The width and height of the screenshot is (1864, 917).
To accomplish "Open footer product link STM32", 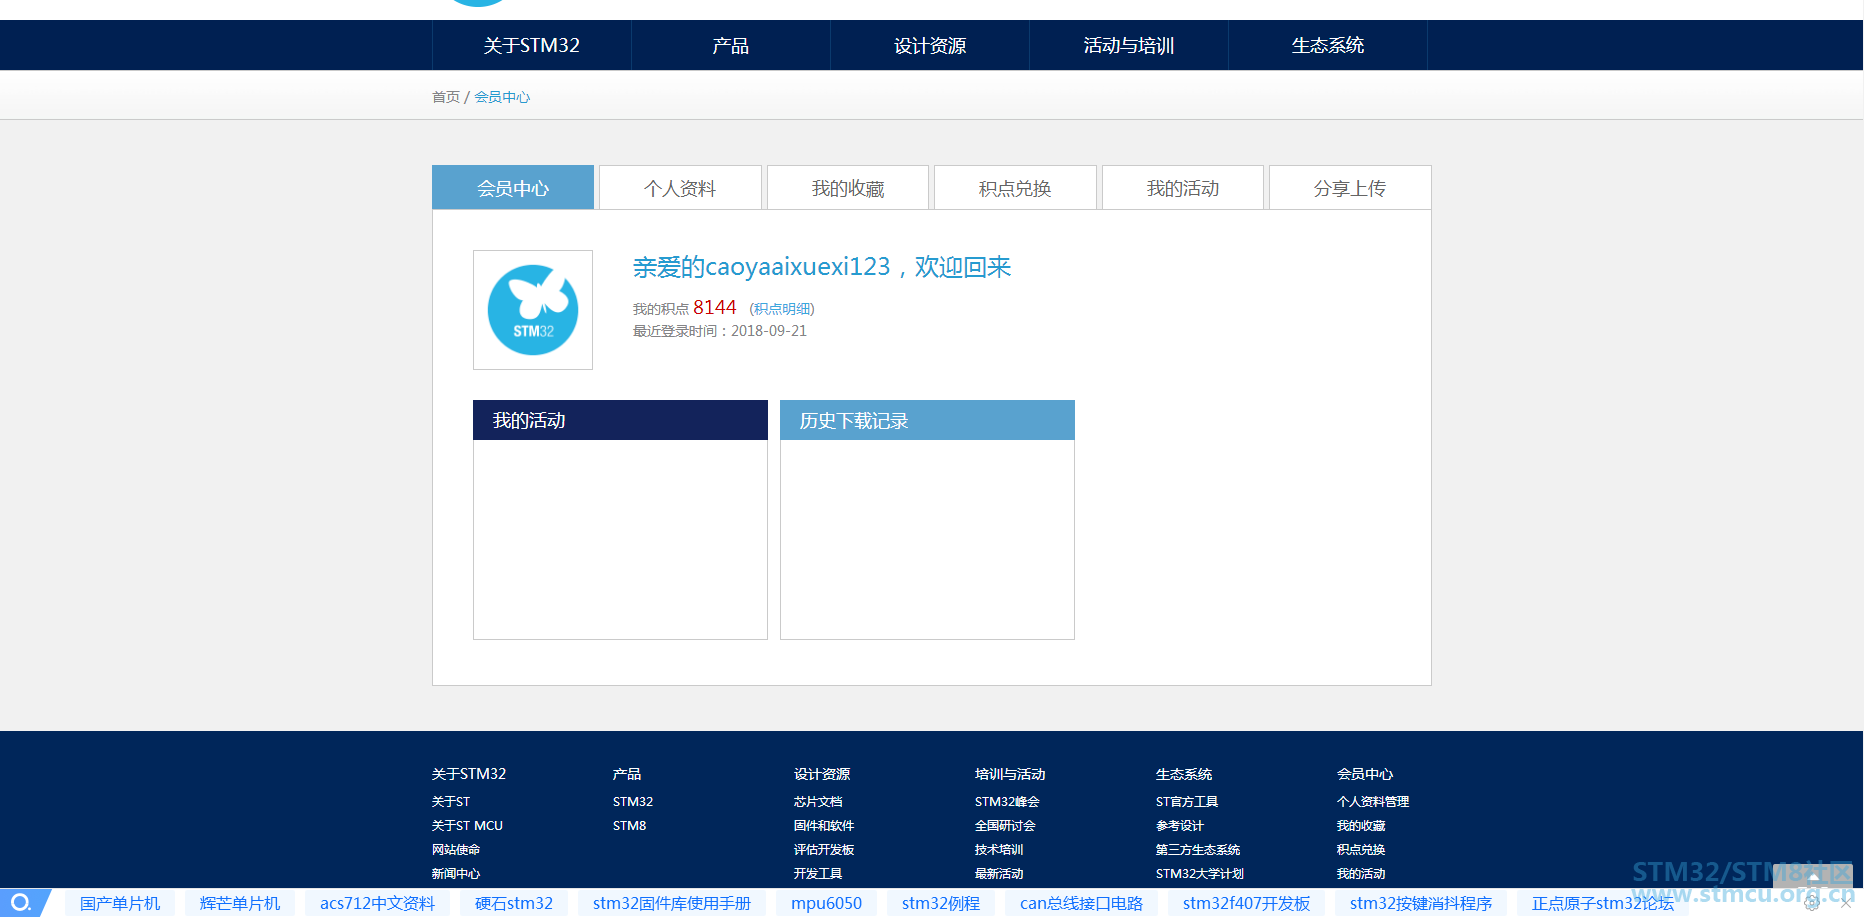I will [x=633, y=802].
